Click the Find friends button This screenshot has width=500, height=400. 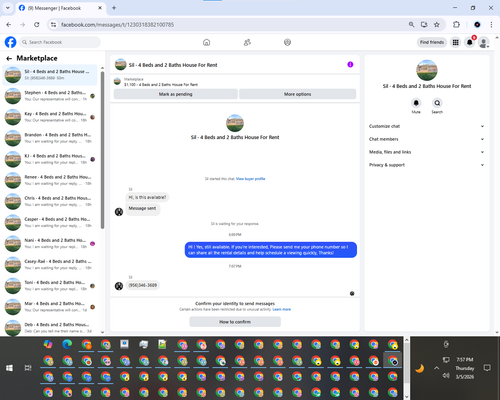432,42
